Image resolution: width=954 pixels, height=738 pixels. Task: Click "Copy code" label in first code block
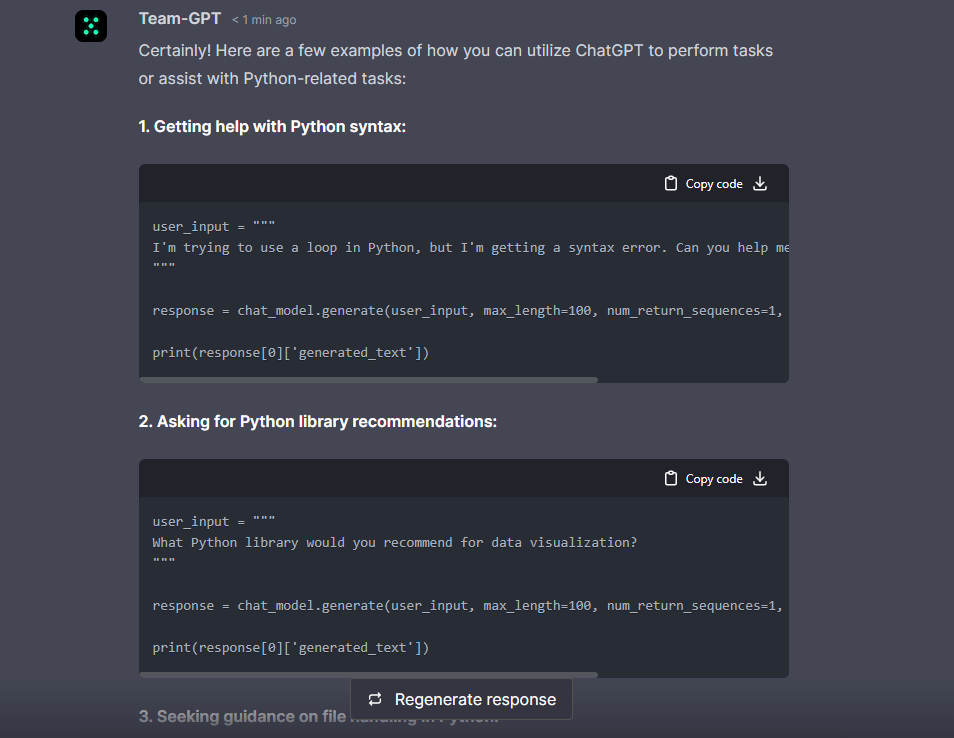click(x=714, y=184)
